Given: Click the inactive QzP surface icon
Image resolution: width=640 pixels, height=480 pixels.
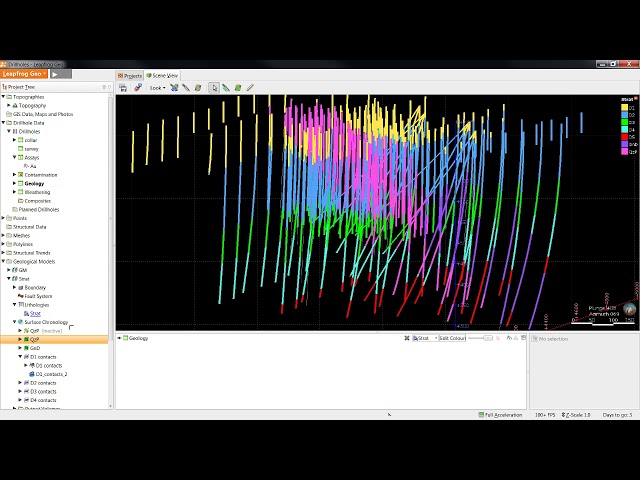Looking at the screenshot, I should point(26,331).
